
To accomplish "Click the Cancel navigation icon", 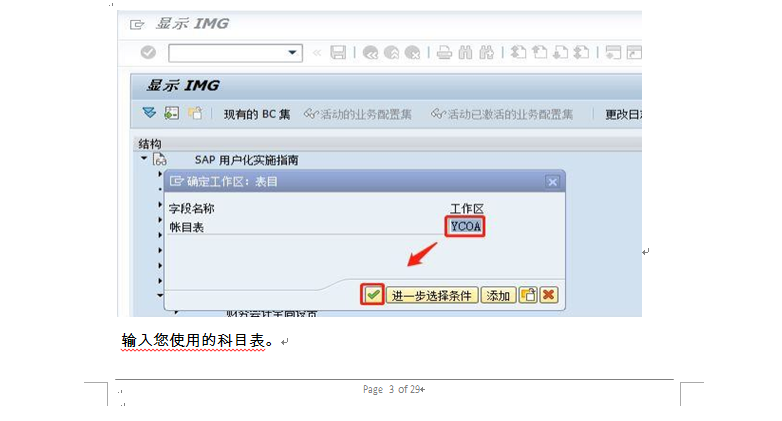I will coord(412,52).
